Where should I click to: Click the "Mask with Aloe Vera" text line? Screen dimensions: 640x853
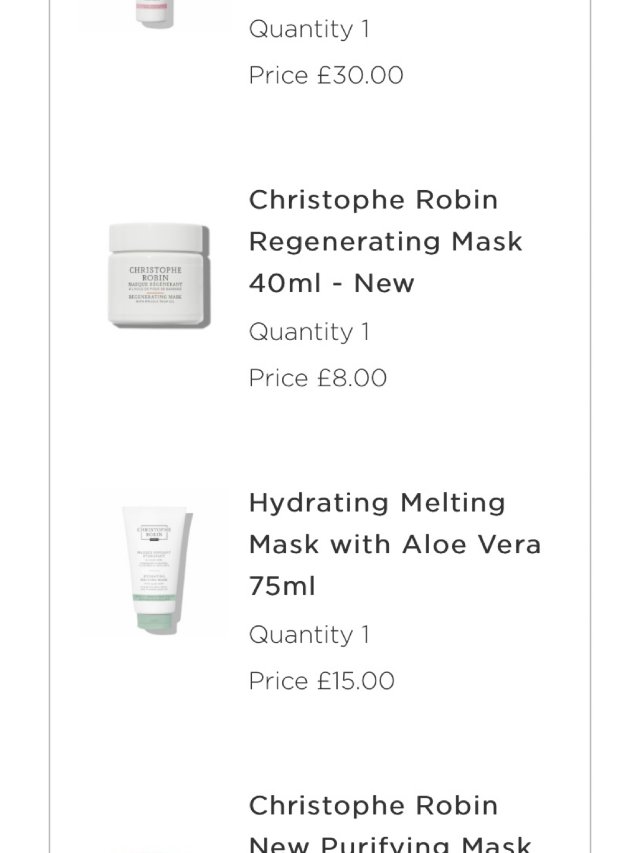tap(394, 545)
